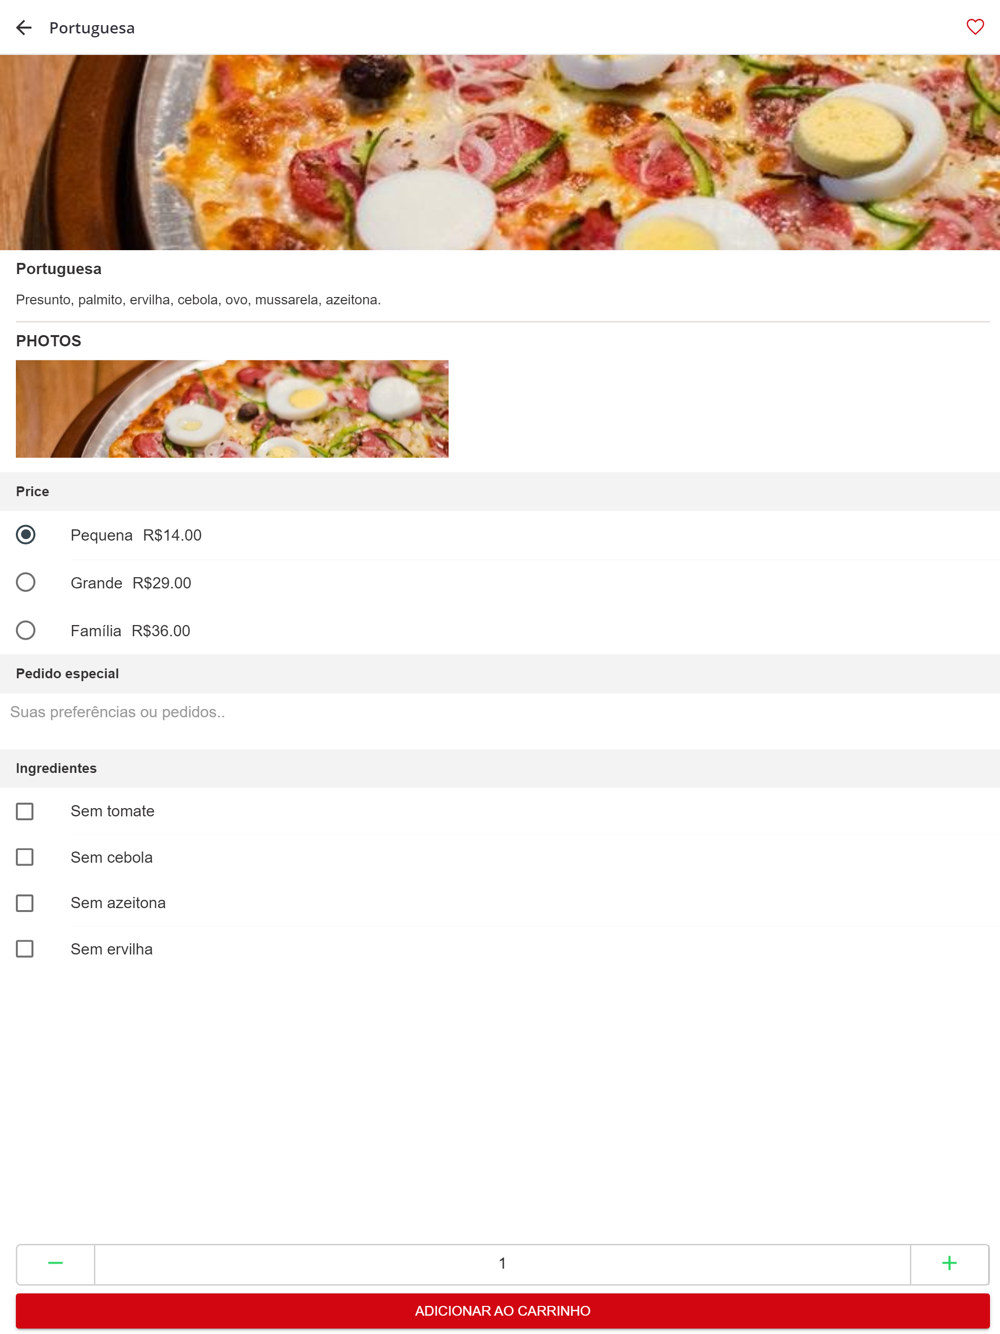
Task: Click the PHOTOS section heading
Action: tap(48, 341)
